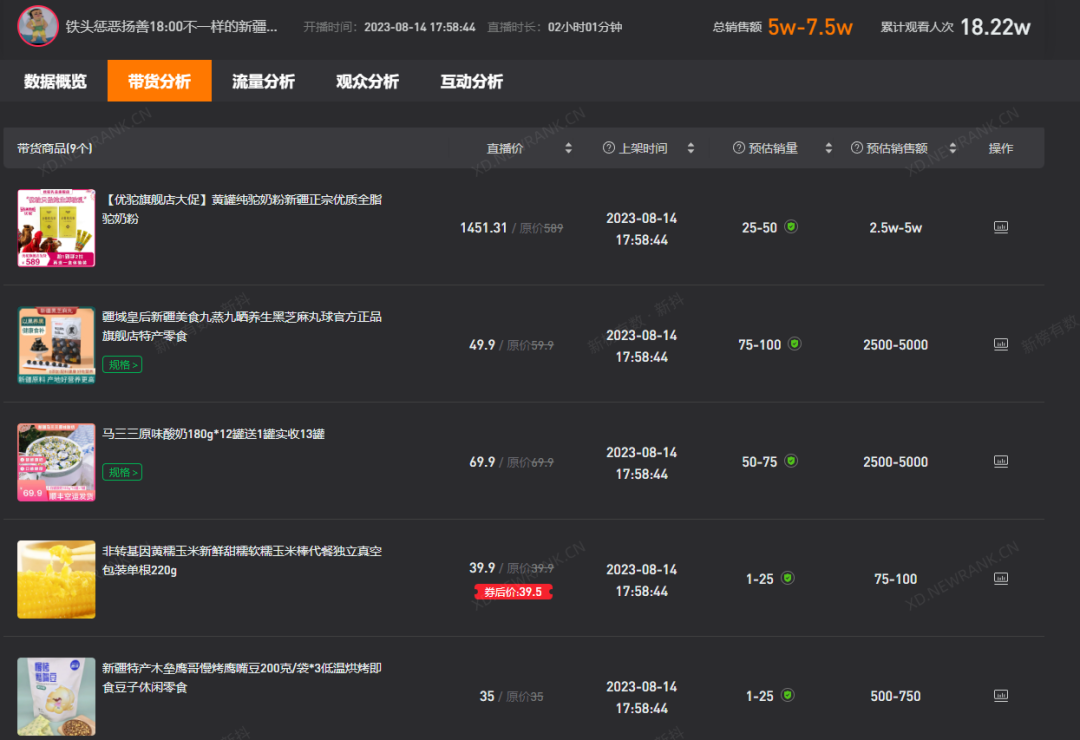
Task: Open the 驼奶粉 product thumbnail
Action: pyautogui.click(x=56, y=228)
